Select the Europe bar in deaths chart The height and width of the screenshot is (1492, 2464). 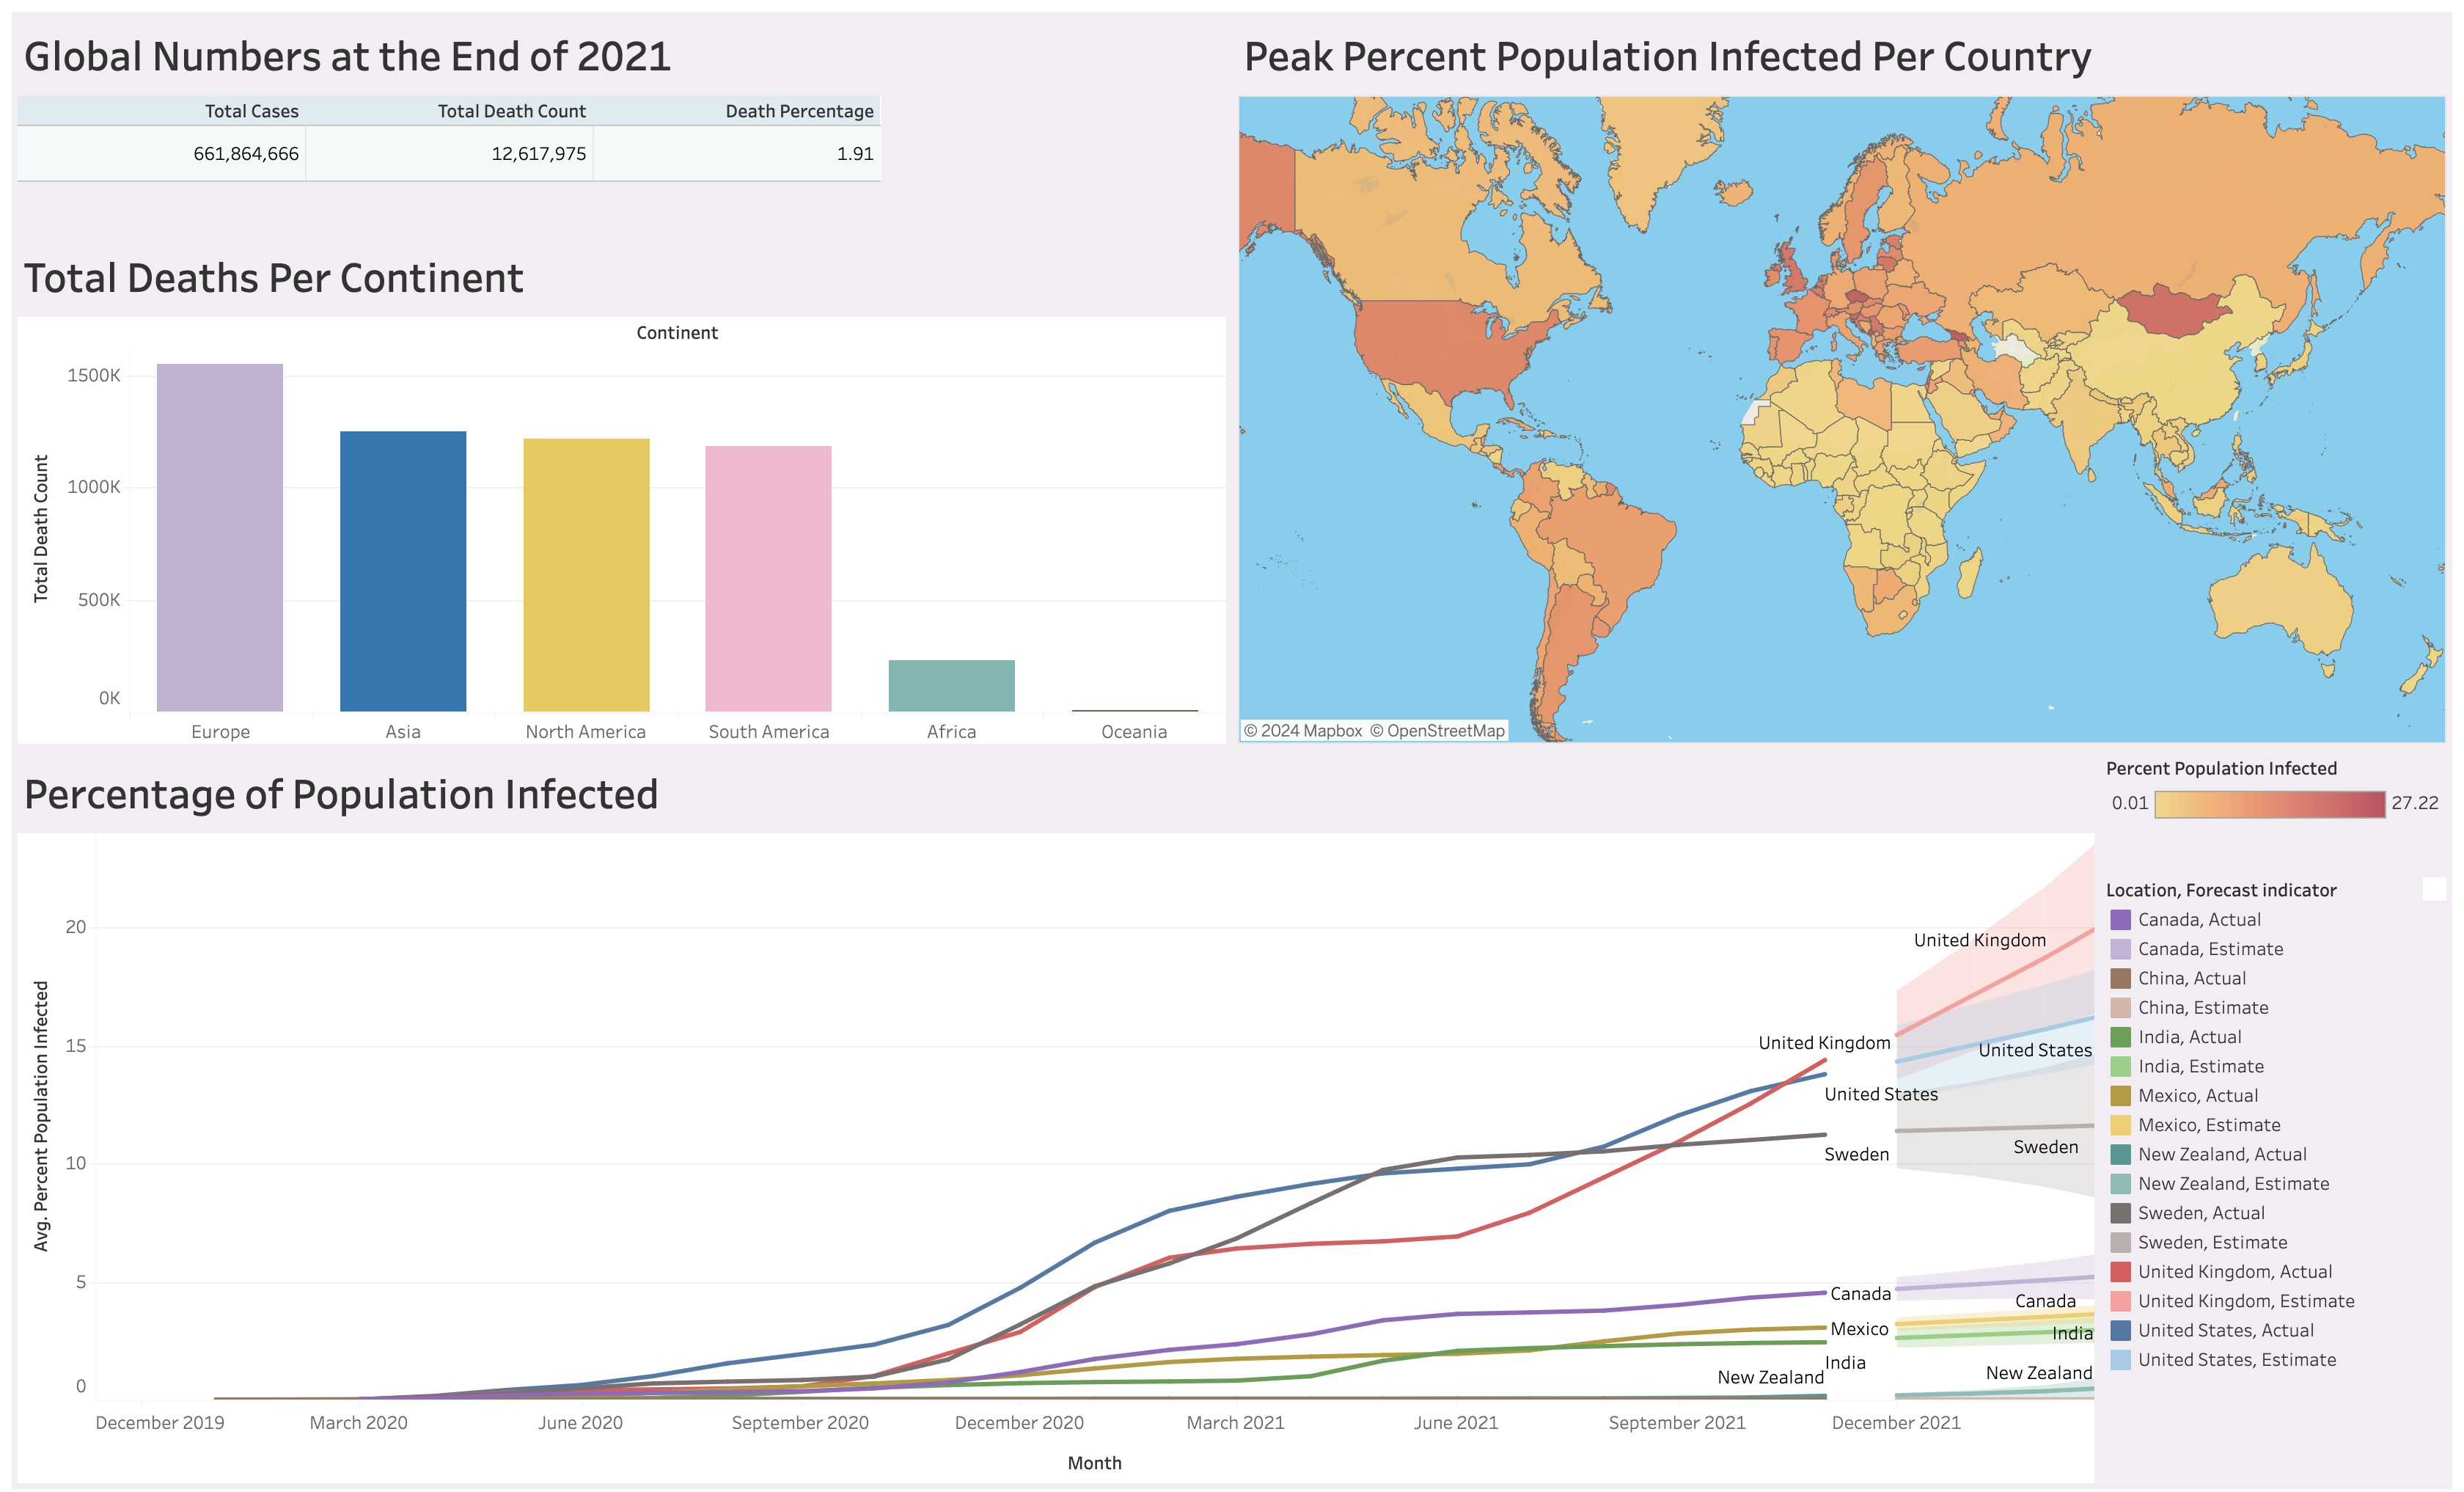220,537
